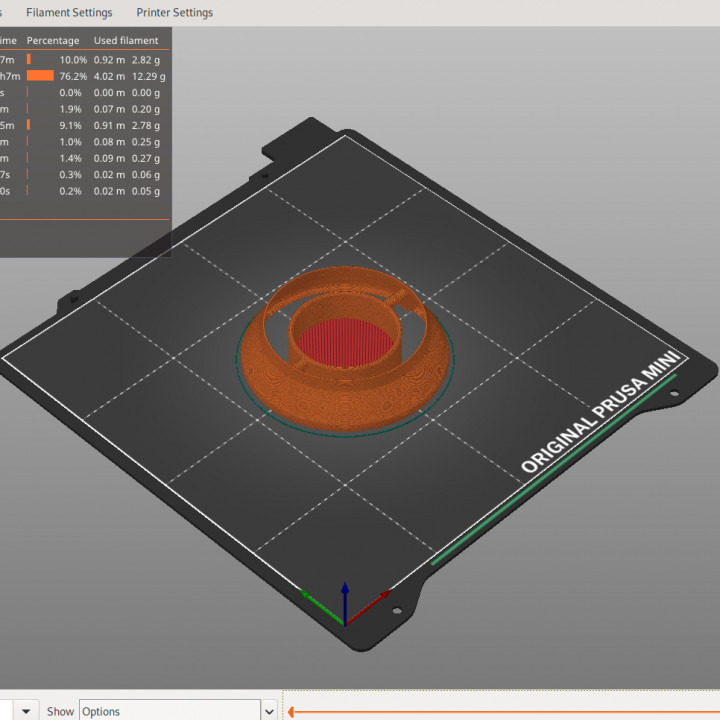Click the 0.92 m filament length

tap(109, 60)
